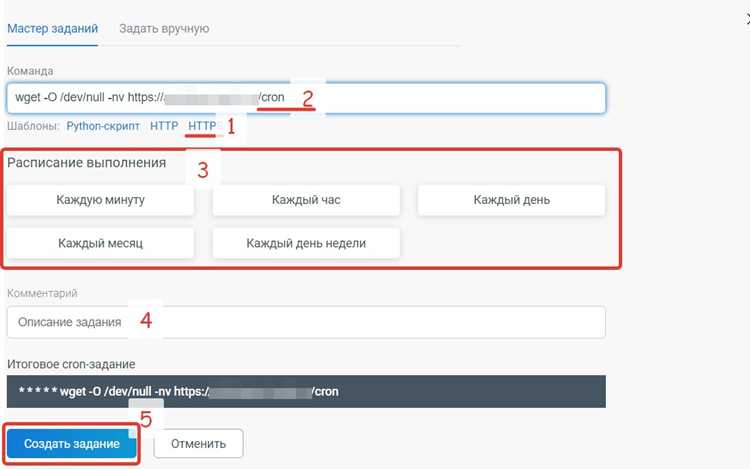Click the Расписание выполнения heading
Screen dimensions: 750x469
tap(87, 163)
